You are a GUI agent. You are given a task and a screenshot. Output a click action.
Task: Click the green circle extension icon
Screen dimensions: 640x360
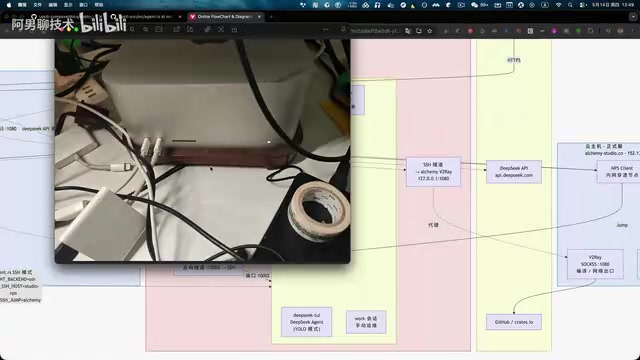(x=578, y=31)
